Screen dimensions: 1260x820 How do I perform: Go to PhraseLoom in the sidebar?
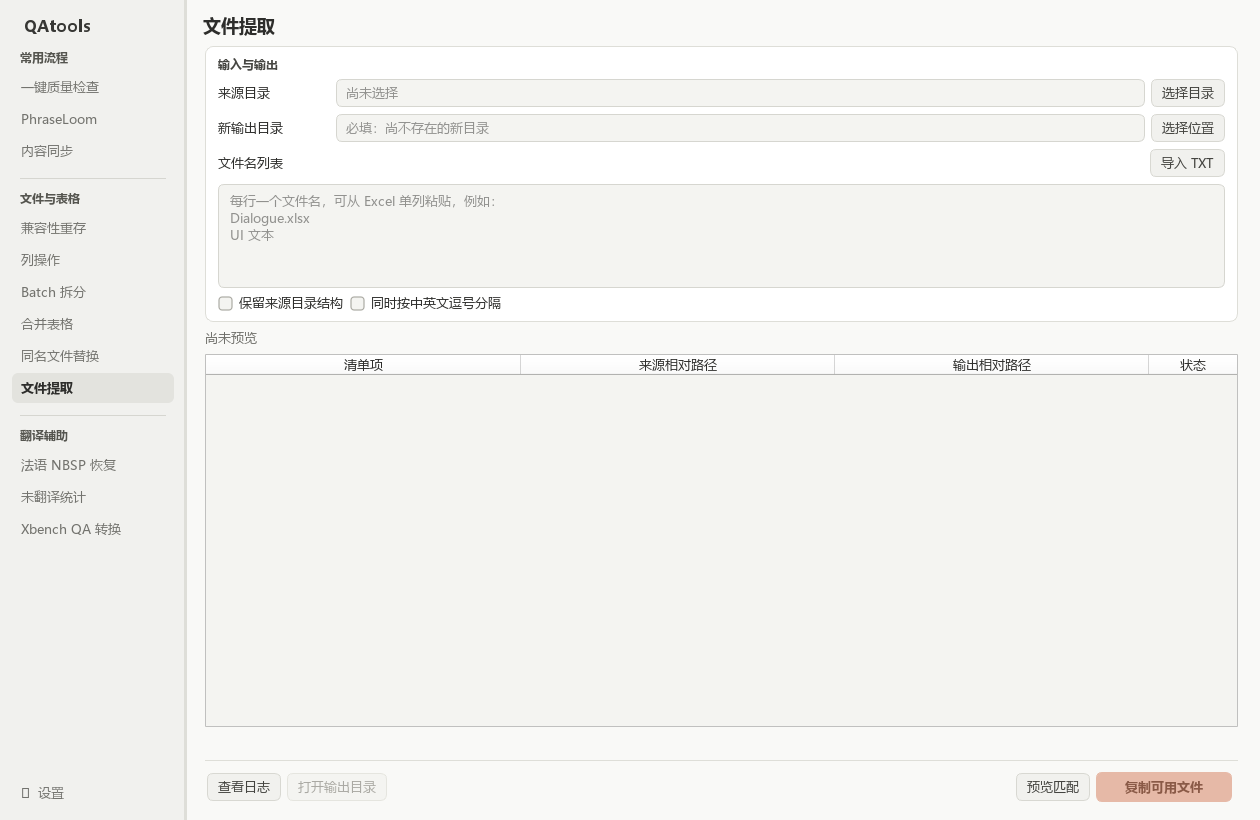pos(93,119)
